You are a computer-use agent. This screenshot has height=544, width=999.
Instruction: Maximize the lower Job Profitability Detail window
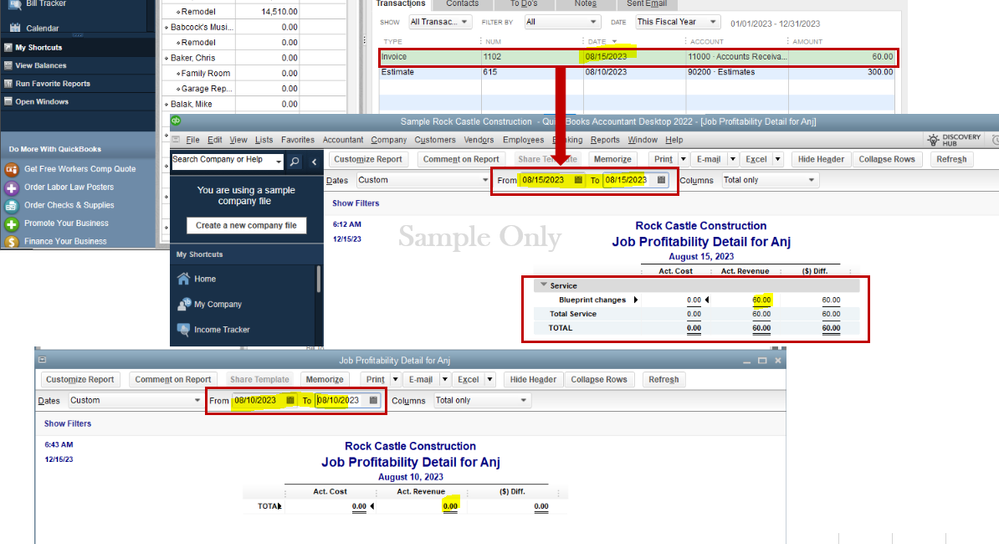[762, 361]
